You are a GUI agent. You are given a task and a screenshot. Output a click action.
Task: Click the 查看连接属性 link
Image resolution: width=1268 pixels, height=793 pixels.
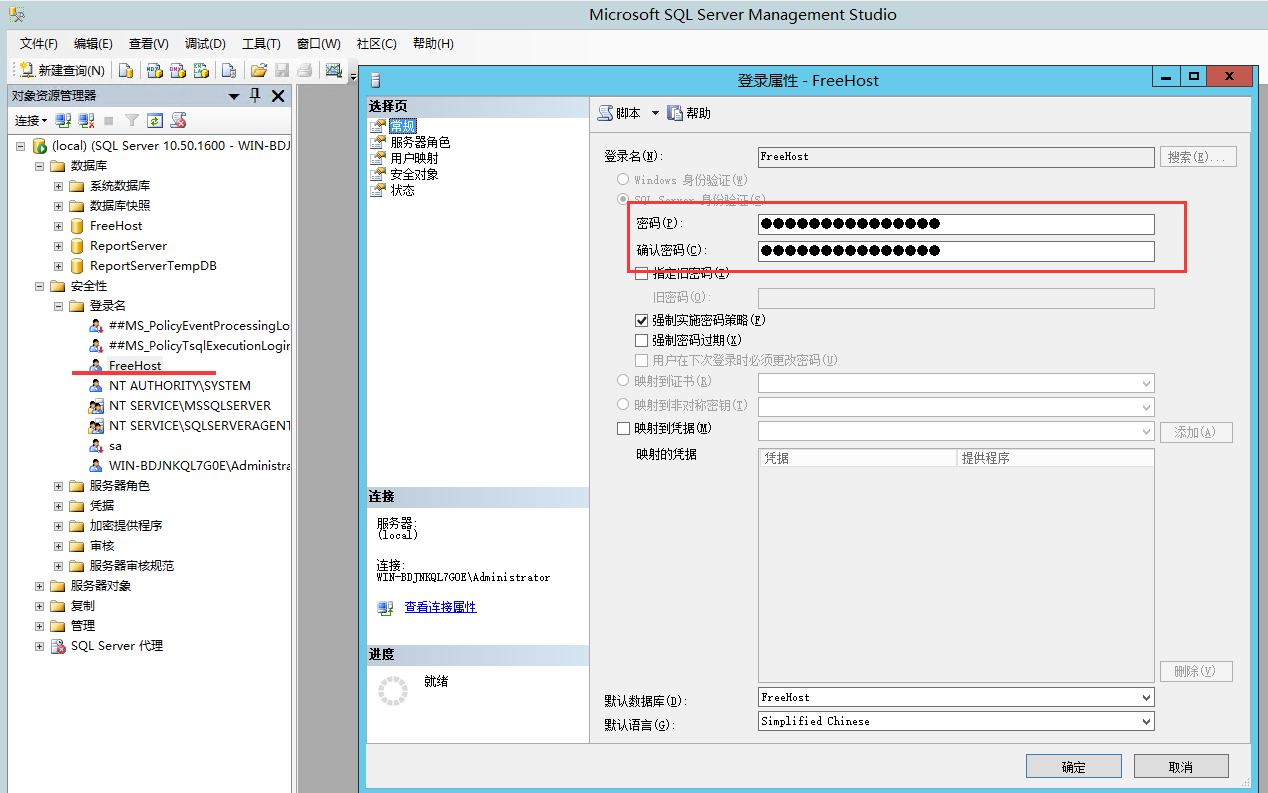(440, 607)
